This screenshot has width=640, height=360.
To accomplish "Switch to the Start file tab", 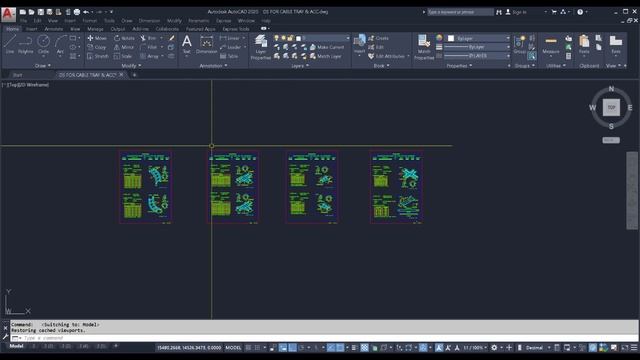I will [x=17, y=75].
